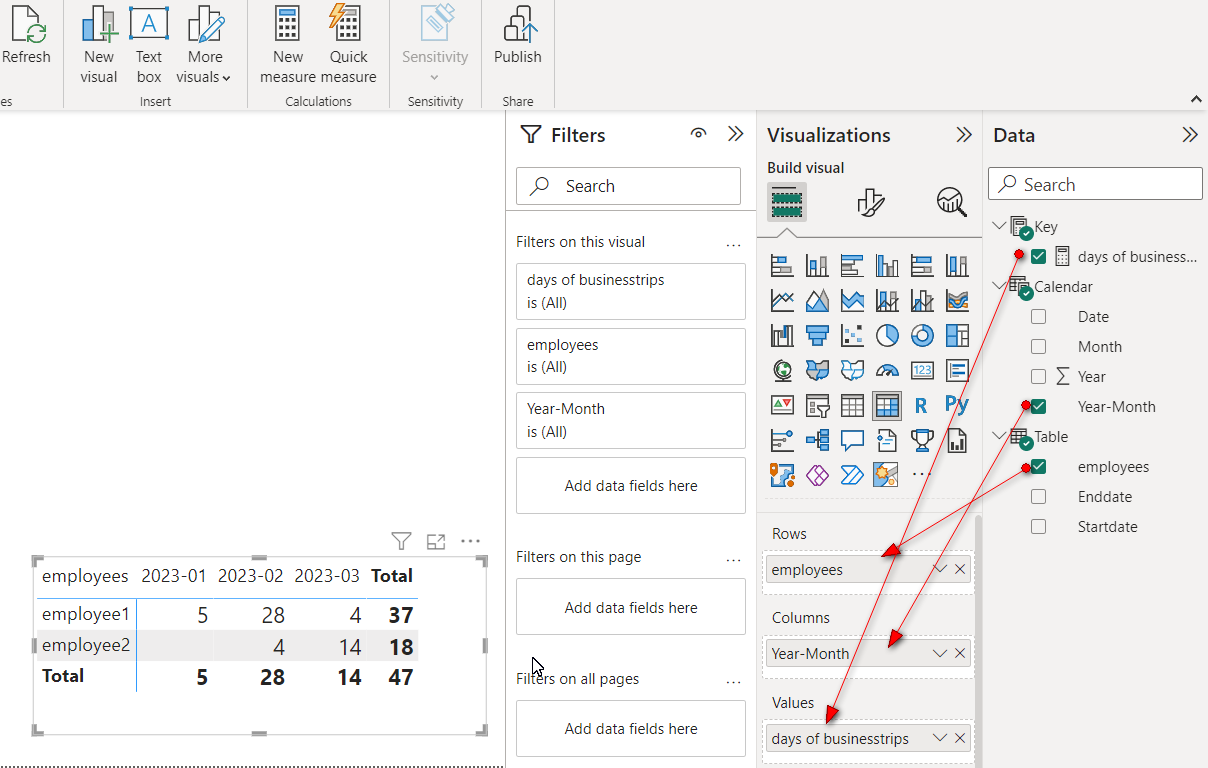Screen dimensions: 1208x768
Task: Focus the Search field in Data pane
Action: (x=1095, y=184)
